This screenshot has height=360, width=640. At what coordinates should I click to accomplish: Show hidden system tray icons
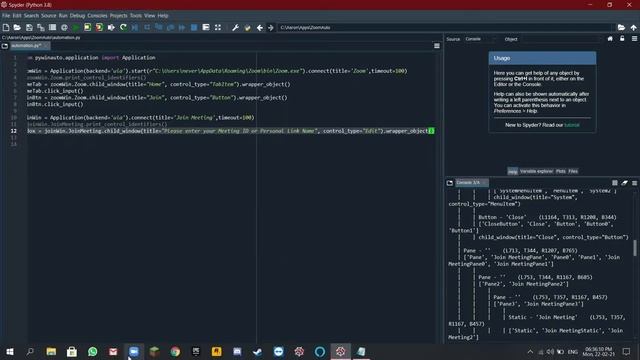(530, 351)
